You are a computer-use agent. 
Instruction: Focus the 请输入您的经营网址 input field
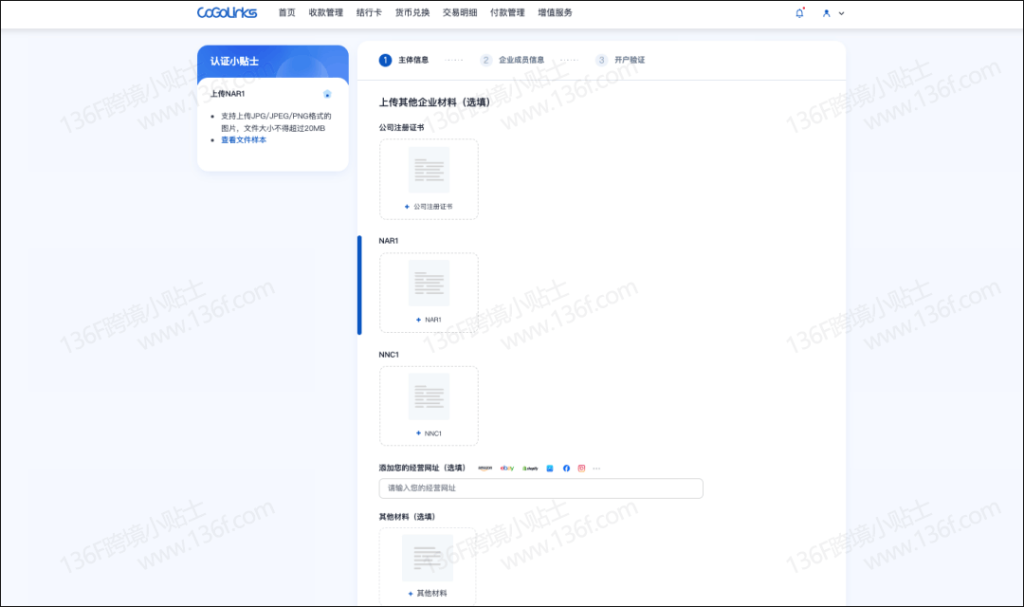point(541,488)
